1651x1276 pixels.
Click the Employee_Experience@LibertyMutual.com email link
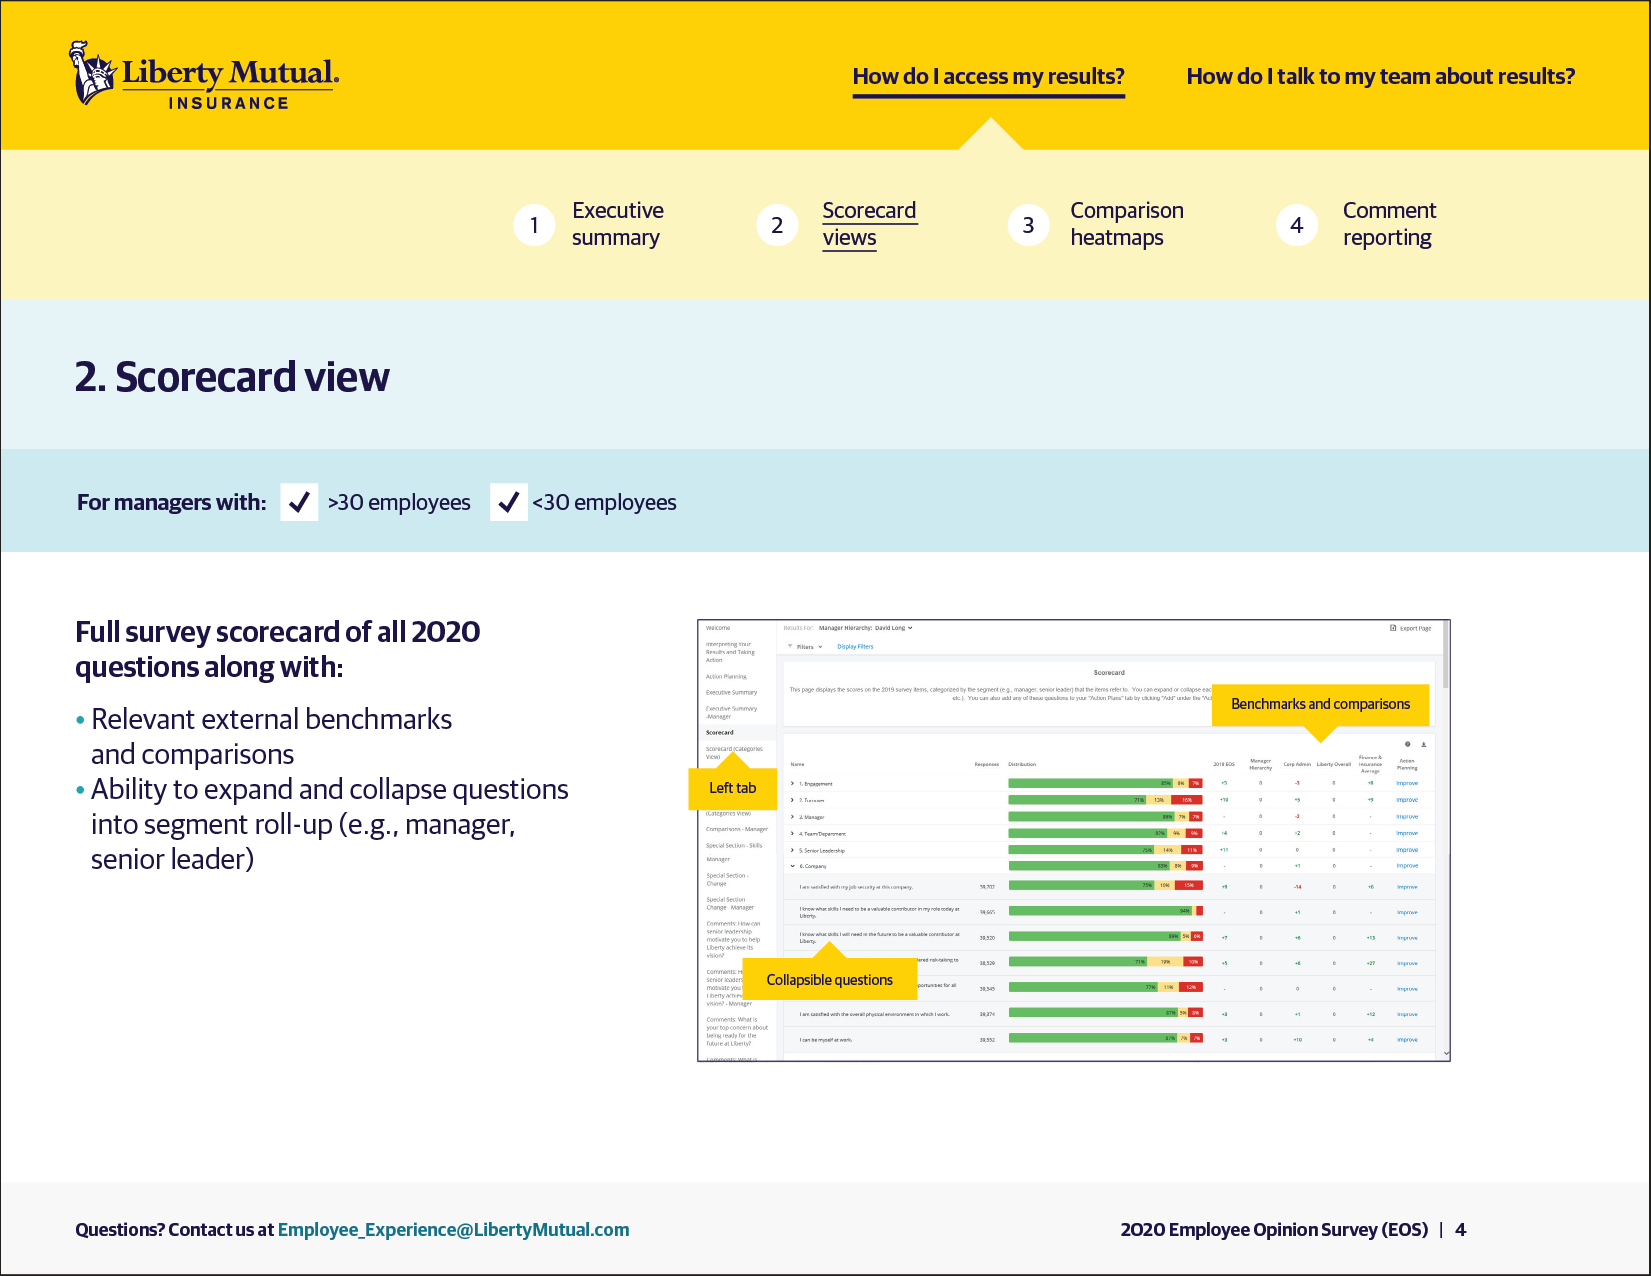454,1230
